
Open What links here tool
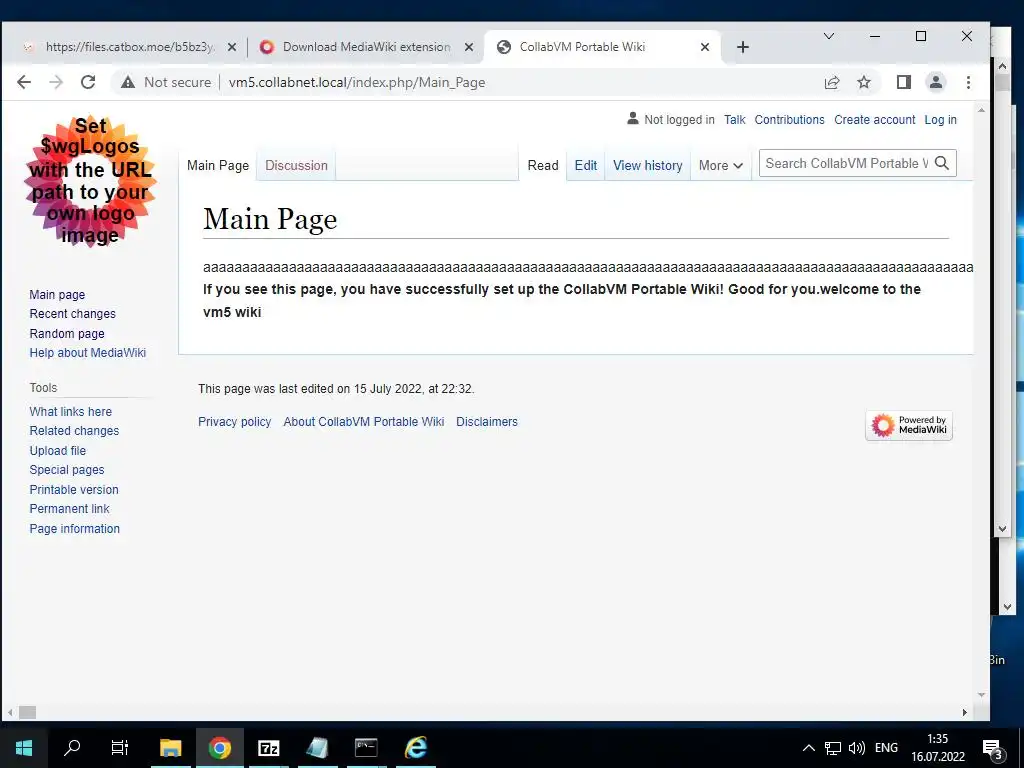coord(71,411)
